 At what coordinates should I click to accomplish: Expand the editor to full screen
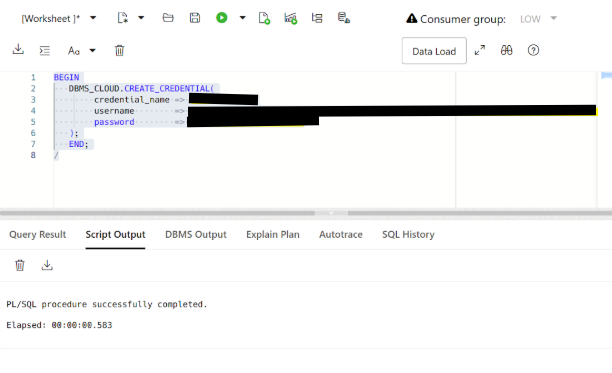click(x=480, y=50)
